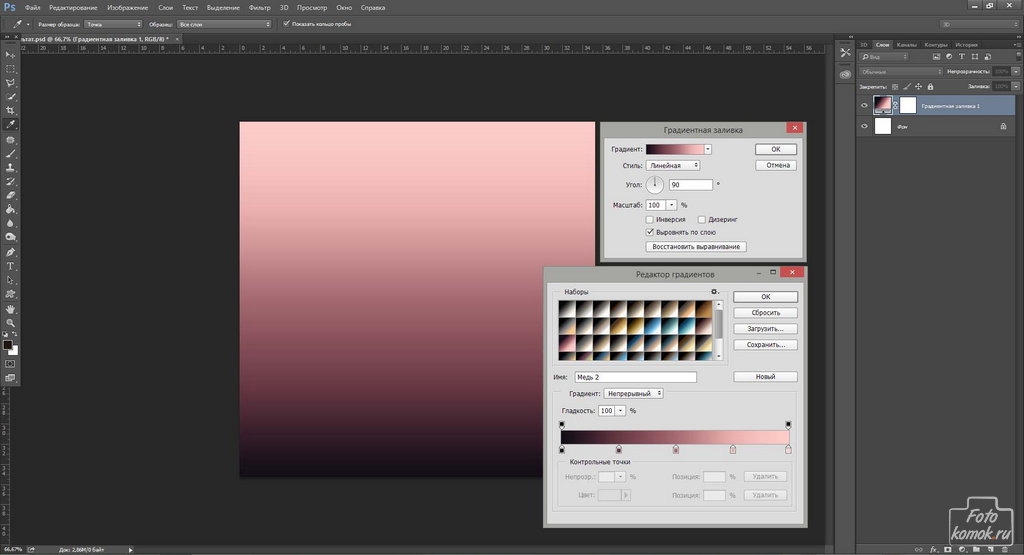Open gradient type dropdown showing Непрерывный
The width and height of the screenshot is (1024, 555).
coord(634,394)
